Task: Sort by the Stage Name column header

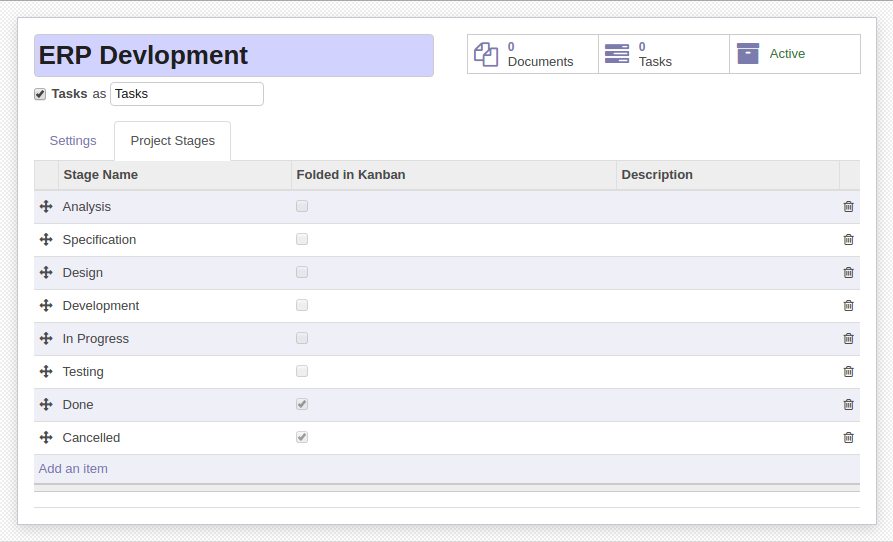Action: [100, 175]
